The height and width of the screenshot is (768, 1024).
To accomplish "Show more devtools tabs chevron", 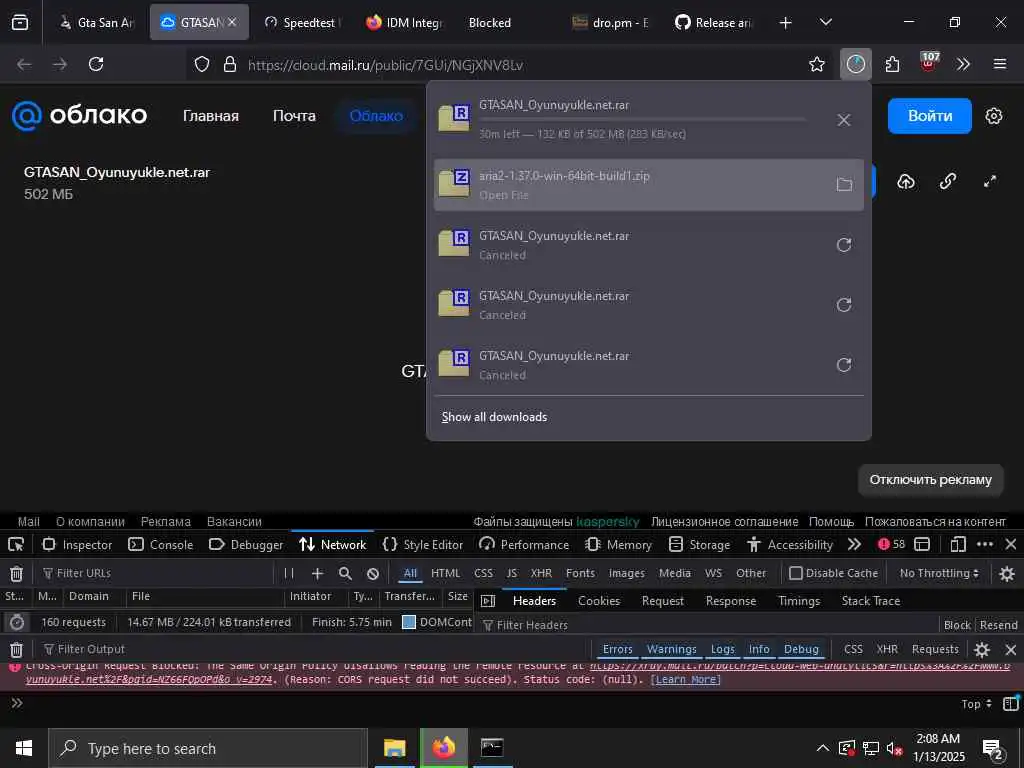I will click(x=854, y=544).
